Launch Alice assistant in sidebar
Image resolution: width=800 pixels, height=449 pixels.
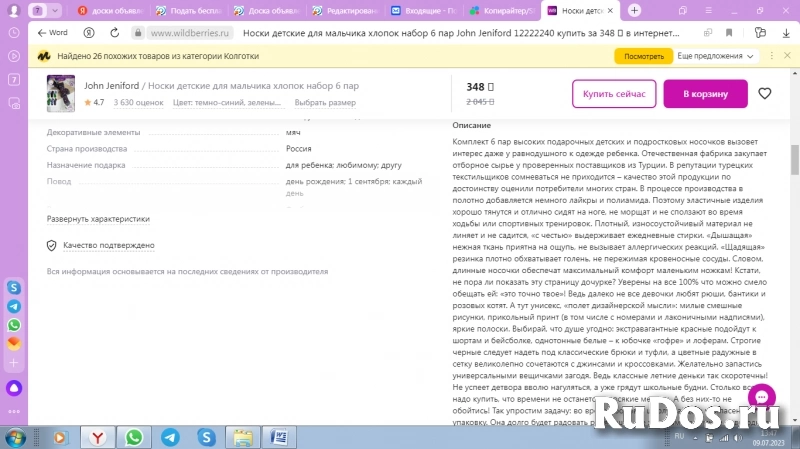coord(14,388)
